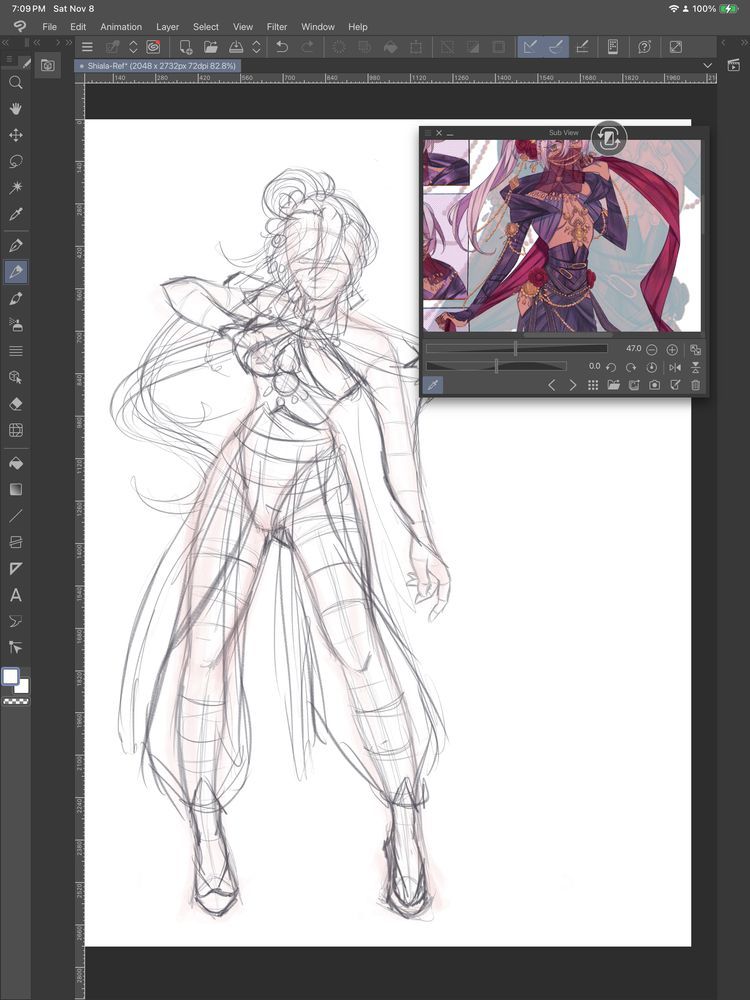Rotate Sub View image right
Screen dimensions: 750x1000
(x=631, y=367)
